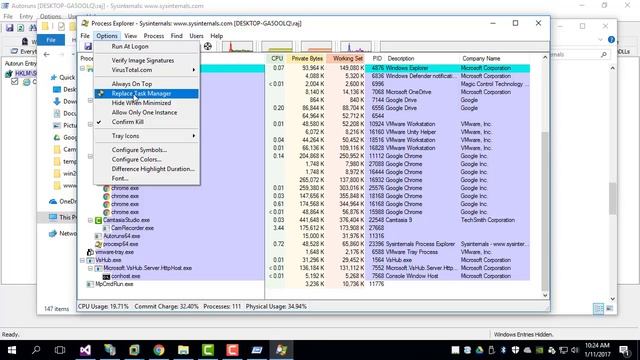Click the vmware-tray.exe process icon
This screenshot has height=360, width=640.
pos(90,252)
